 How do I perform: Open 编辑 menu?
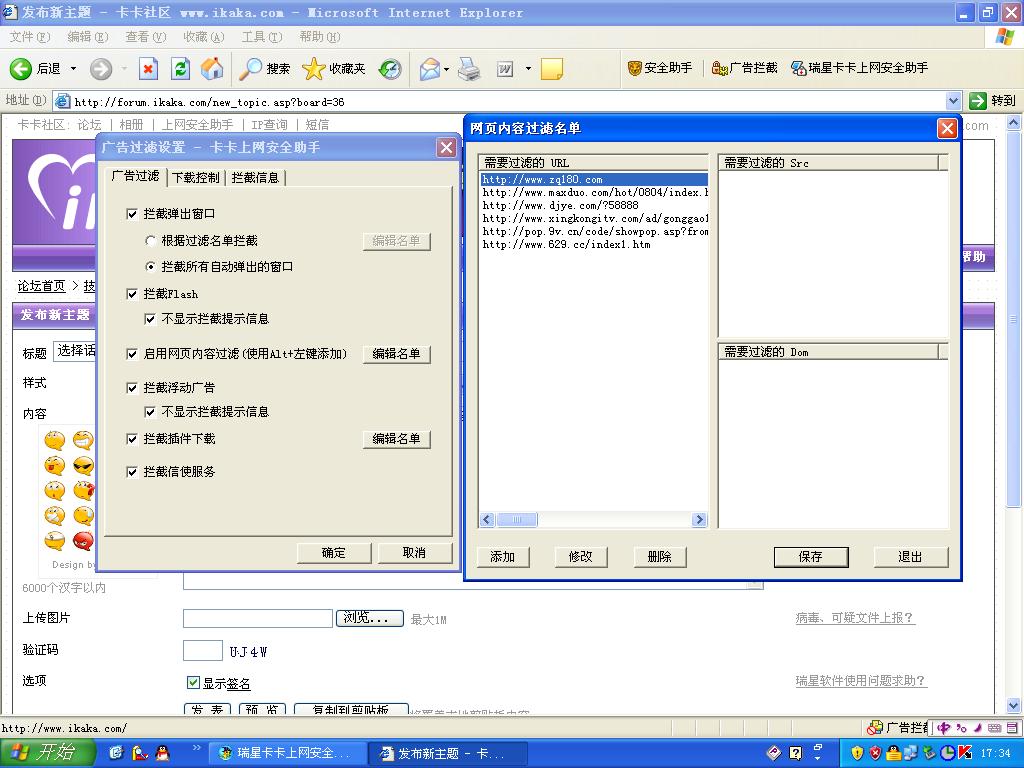pyautogui.click(x=88, y=37)
